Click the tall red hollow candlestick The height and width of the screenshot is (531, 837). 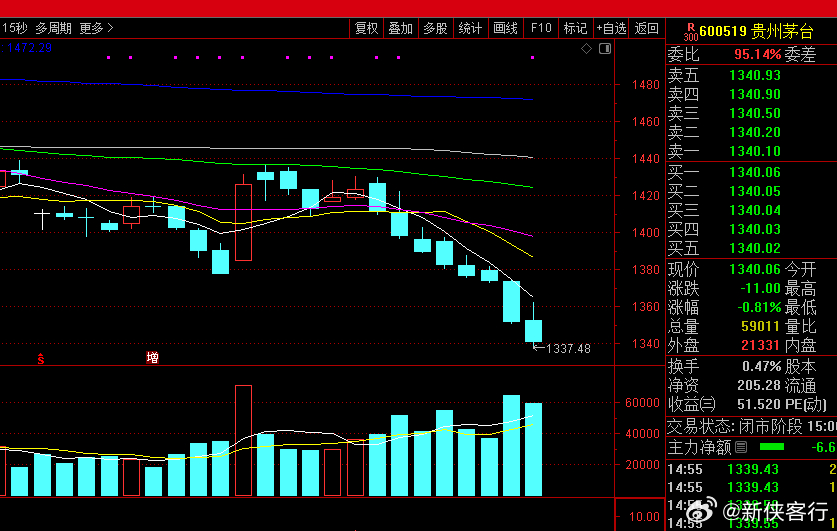243,222
